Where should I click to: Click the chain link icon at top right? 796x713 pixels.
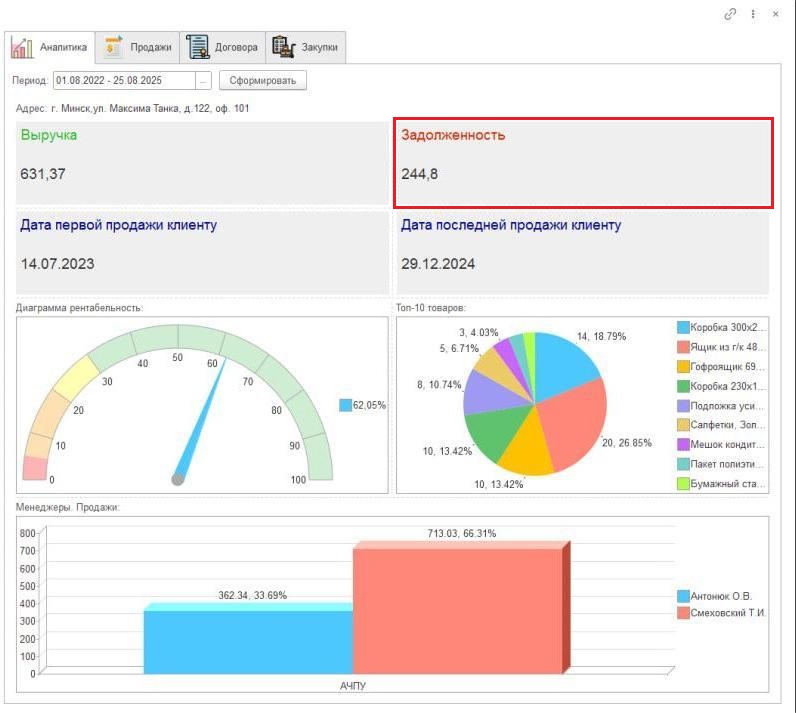coord(731,14)
